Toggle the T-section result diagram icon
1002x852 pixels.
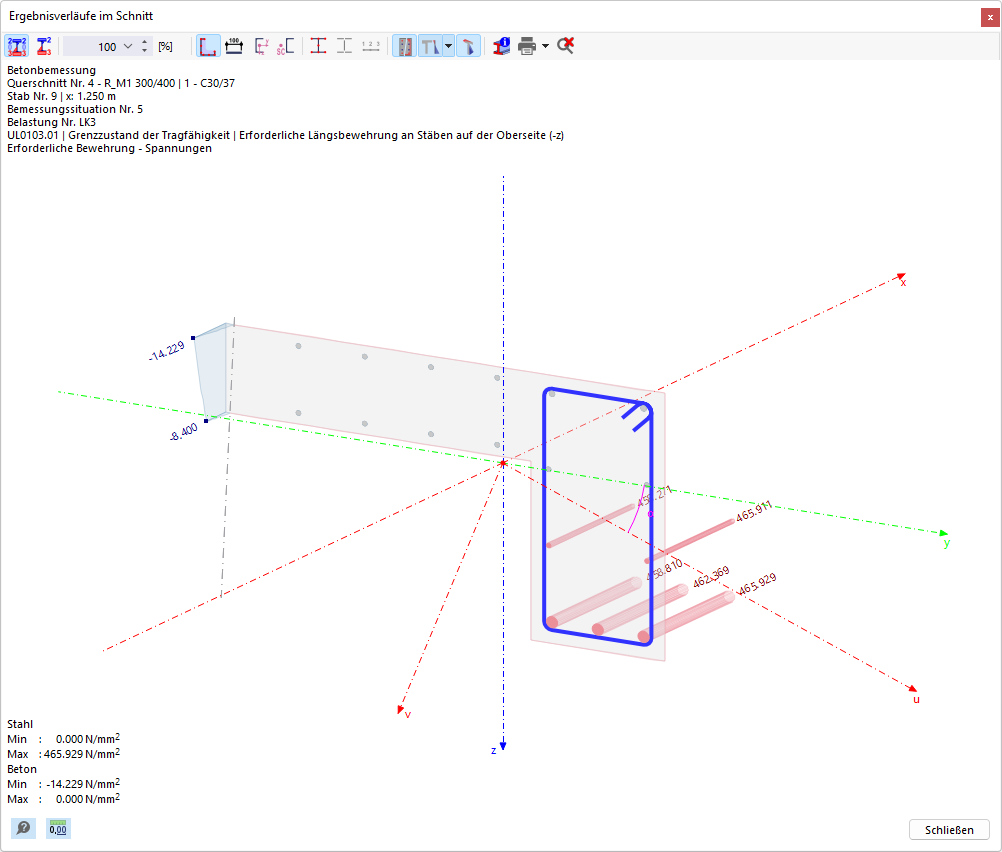(430, 46)
